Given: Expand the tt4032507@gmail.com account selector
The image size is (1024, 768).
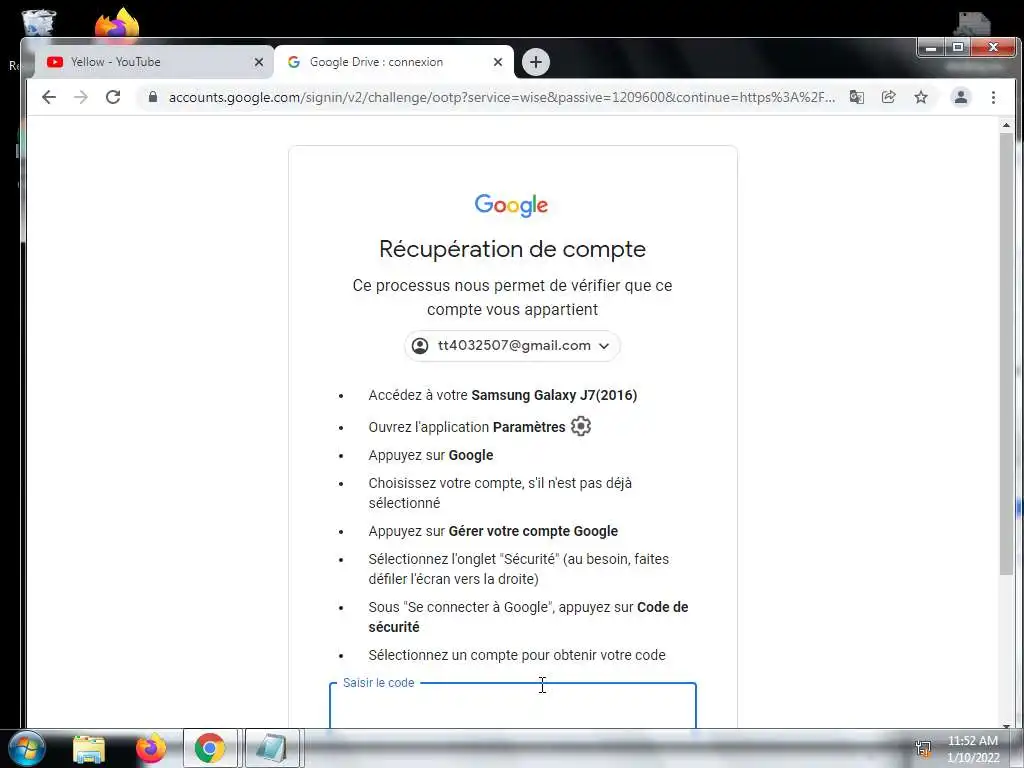Looking at the screenshot, I should click(x=512, y=345).
